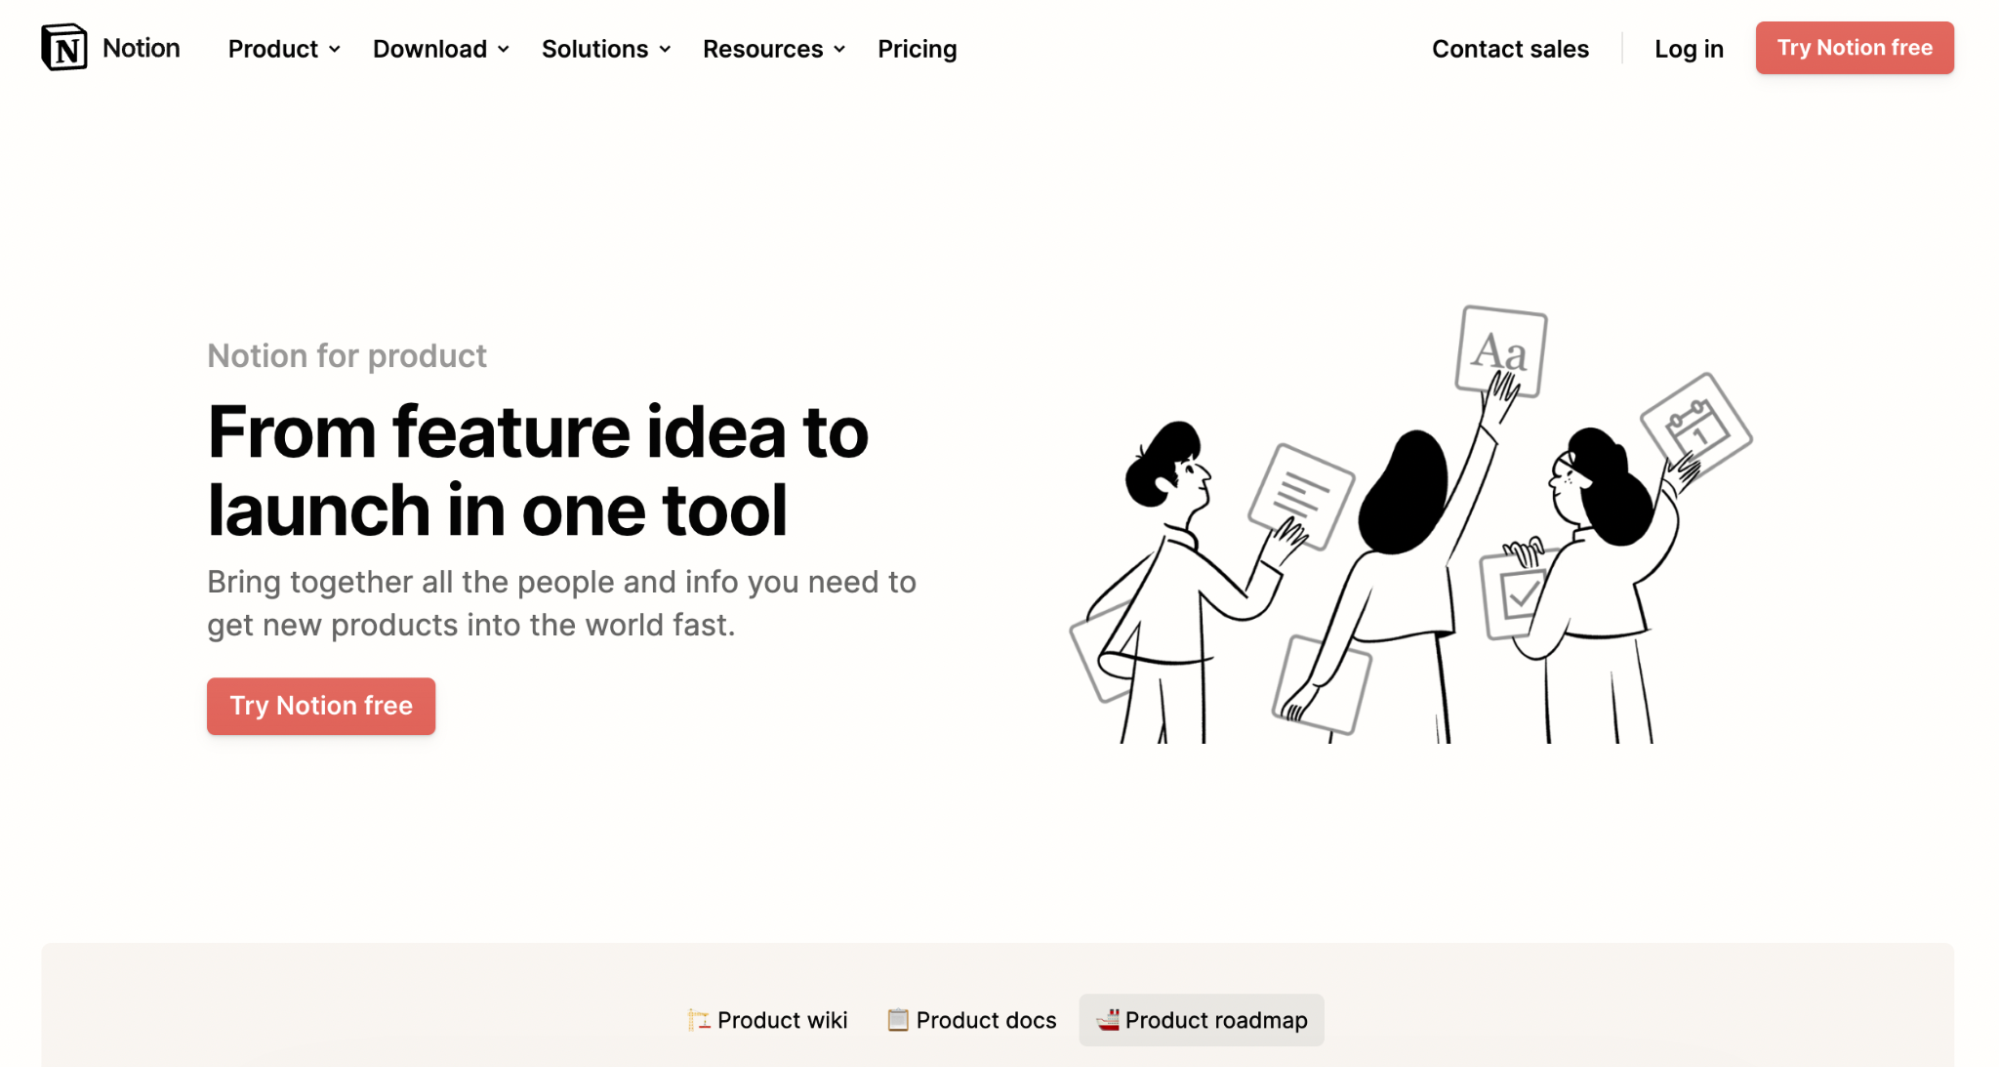Click the Contact sales link
The height and width of the screenshot is (1067, 1999).
[x=1510, y=49]
